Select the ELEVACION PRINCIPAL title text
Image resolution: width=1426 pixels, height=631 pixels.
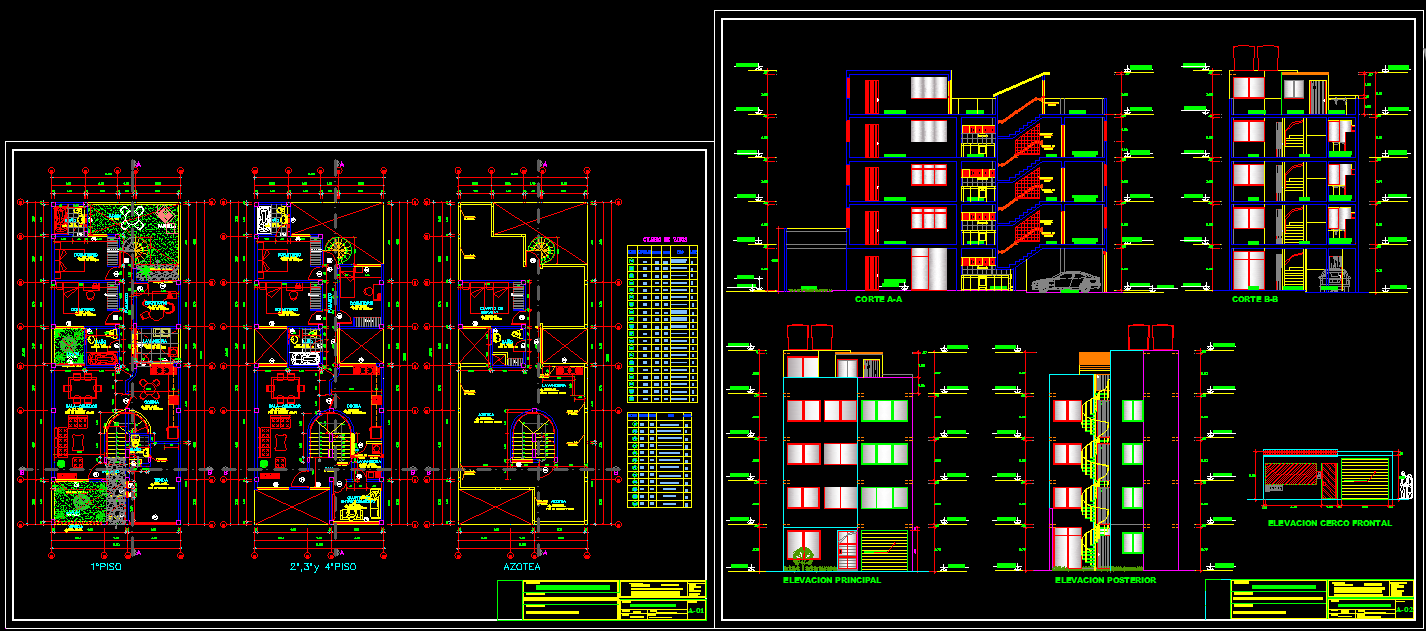(832, 580)
